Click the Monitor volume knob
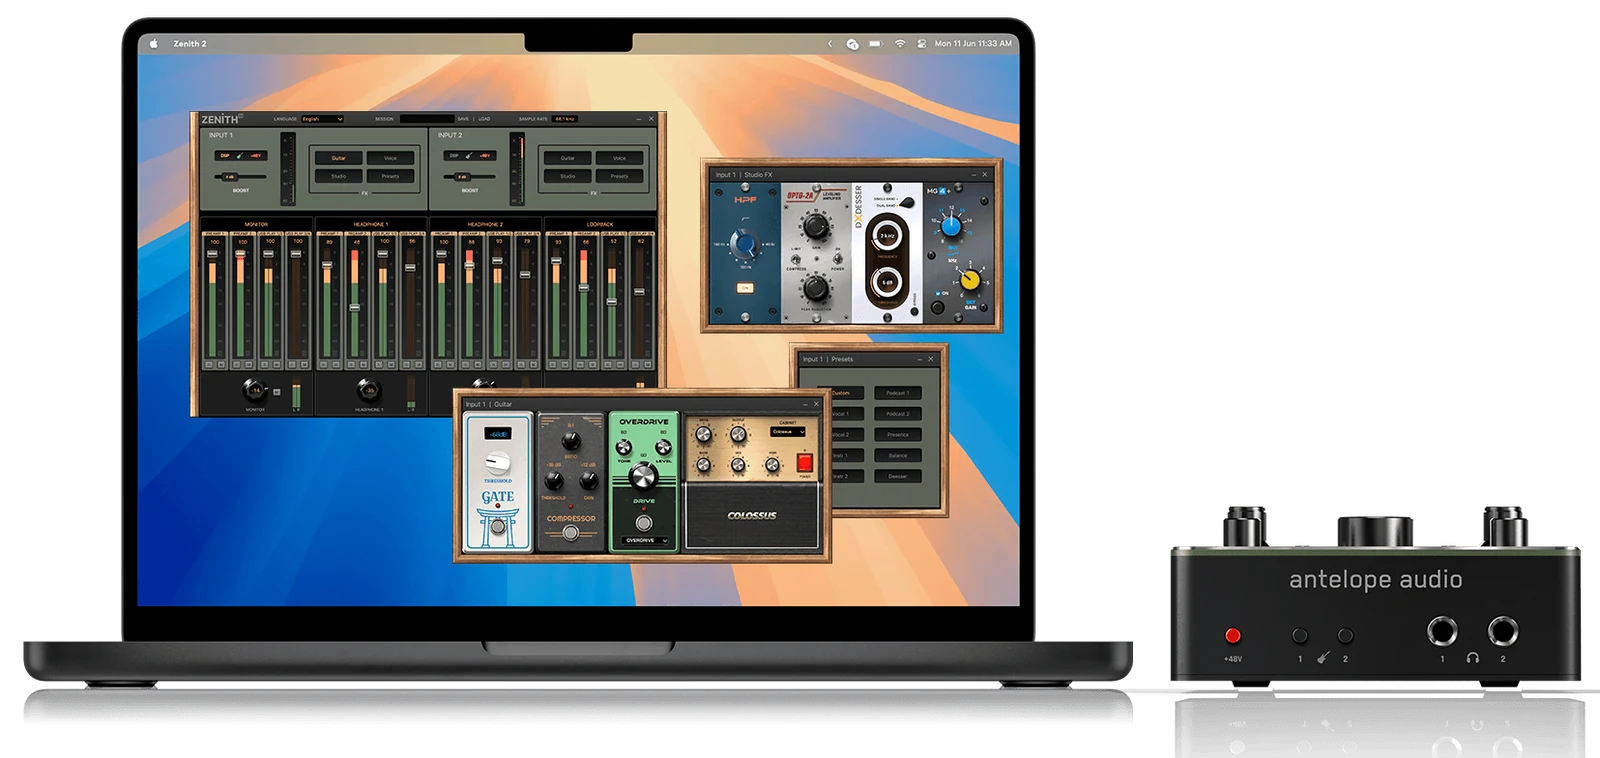Screen dimensions: 1600x758 [x=255, y=390]
